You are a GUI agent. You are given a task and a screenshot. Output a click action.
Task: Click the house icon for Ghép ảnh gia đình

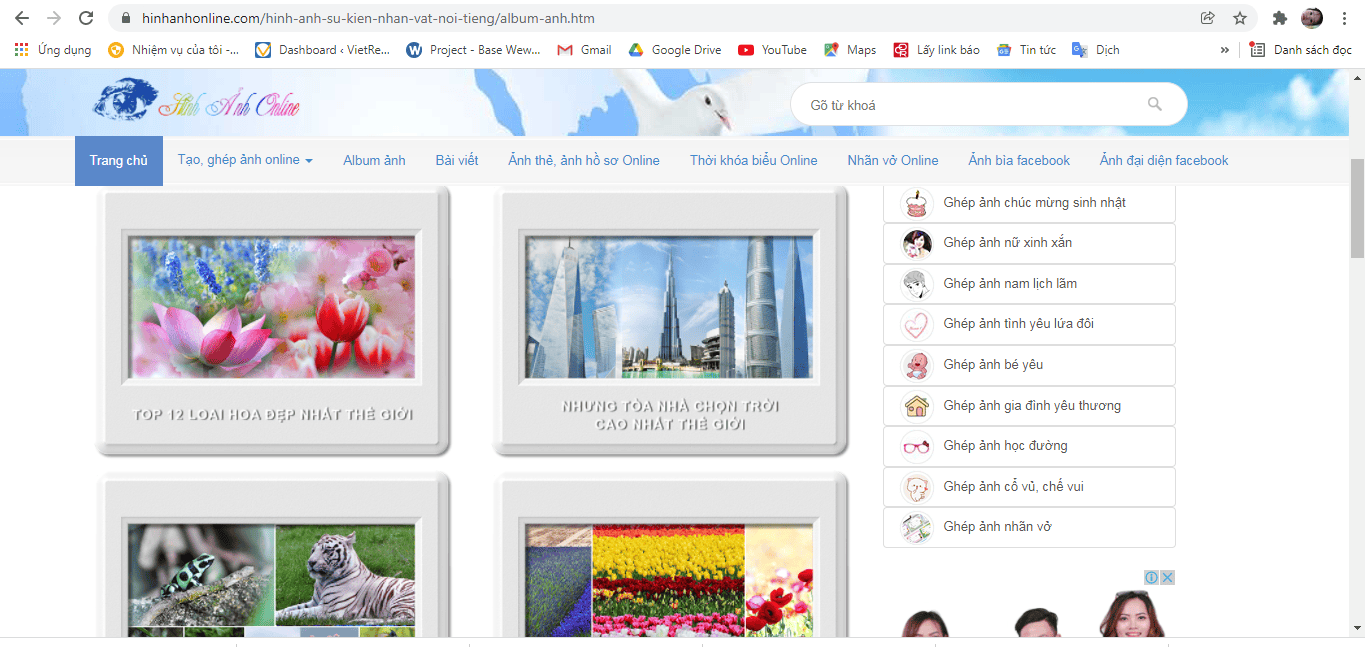coord(917,405)
